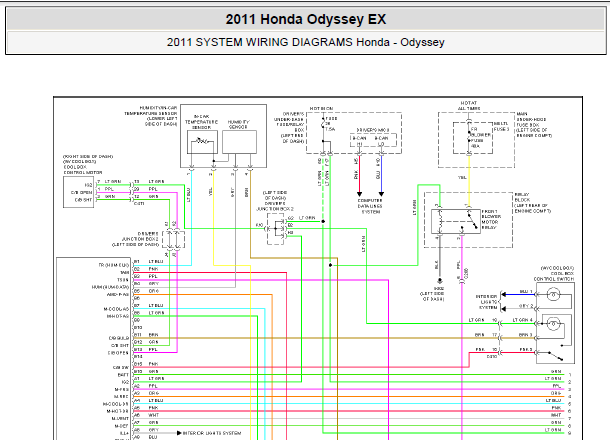The height and width of the screenshot is (440, 610).
Task: Click the driver's under-dash 7.5A fuse symbol
Action: click(x=324, y=125)
